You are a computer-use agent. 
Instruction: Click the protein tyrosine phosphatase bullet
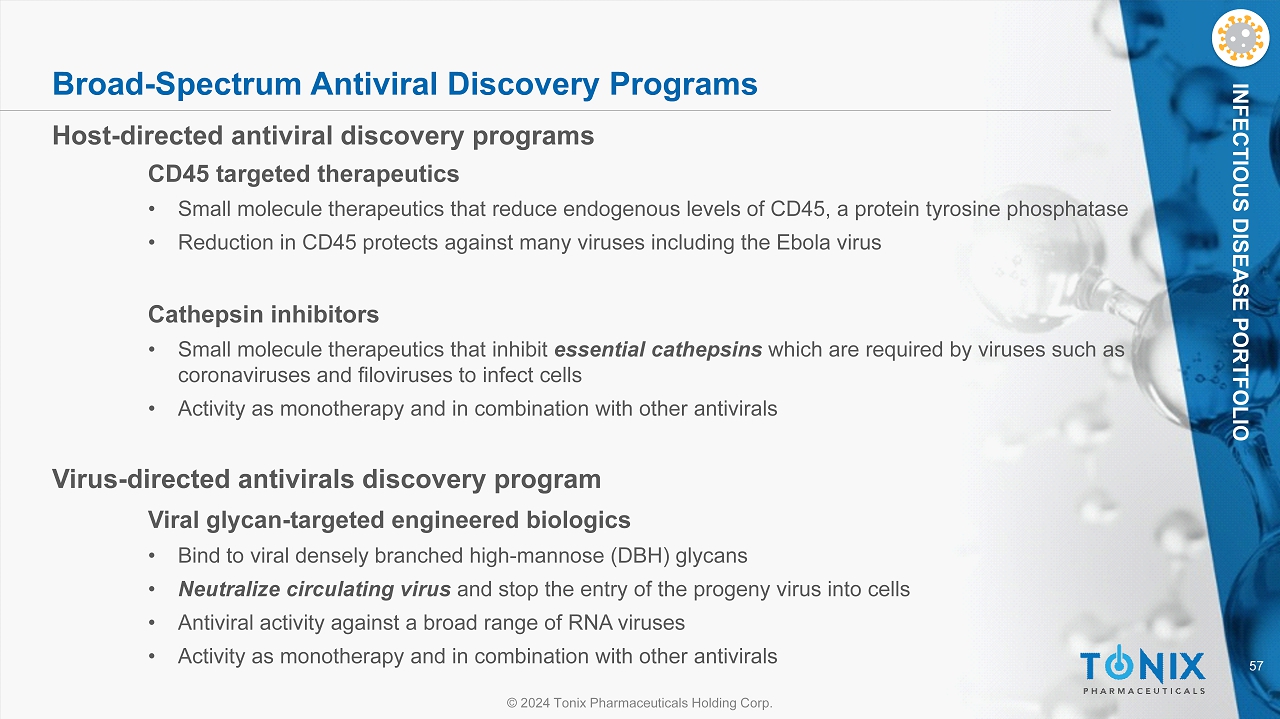point(652,210)
